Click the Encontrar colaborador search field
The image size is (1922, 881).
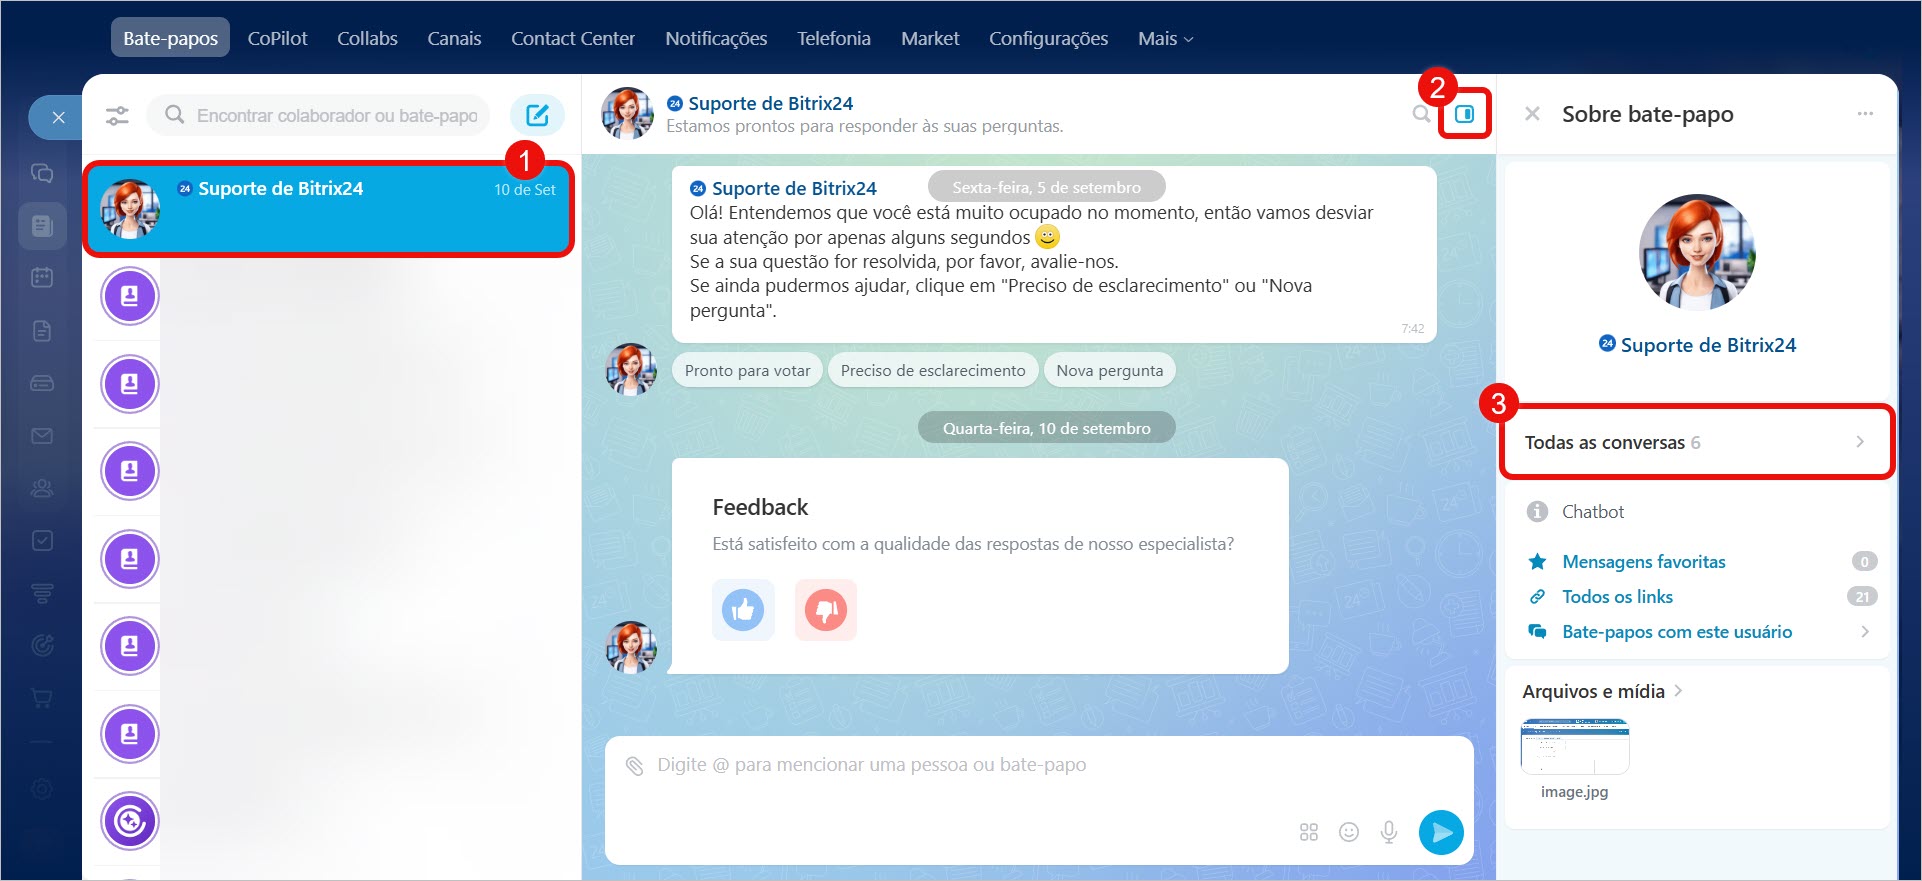[336, 116]
